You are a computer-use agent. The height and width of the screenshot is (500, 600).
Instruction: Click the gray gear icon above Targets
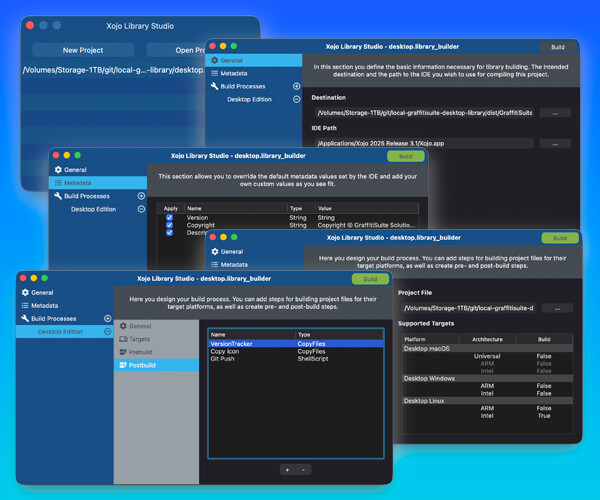point(122,326)
